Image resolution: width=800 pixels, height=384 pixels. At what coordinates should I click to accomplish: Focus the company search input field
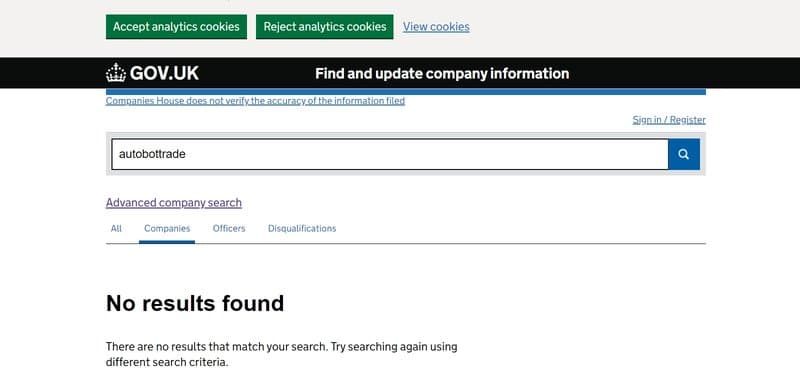click(x=390, y=154)
